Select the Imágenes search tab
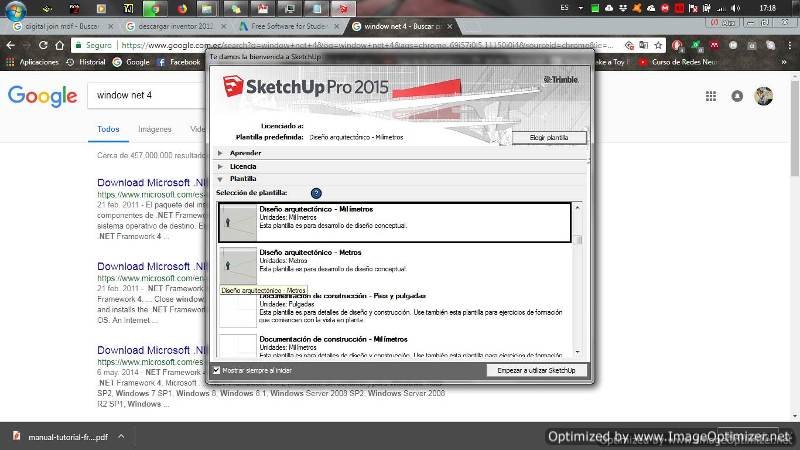Screen dimensions: 800x450 (155, 130)
